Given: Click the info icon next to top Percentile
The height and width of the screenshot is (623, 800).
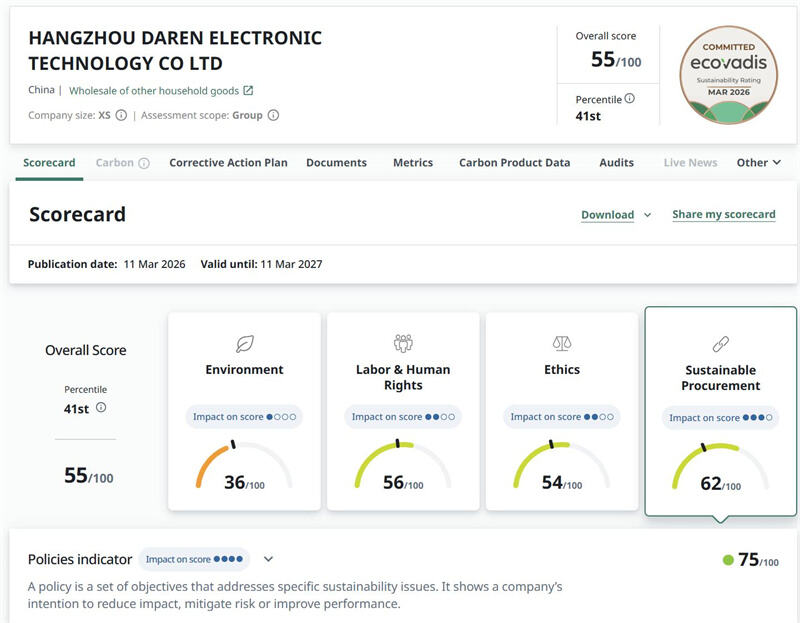Looking at the screenshot, I should tap(629, 99).
